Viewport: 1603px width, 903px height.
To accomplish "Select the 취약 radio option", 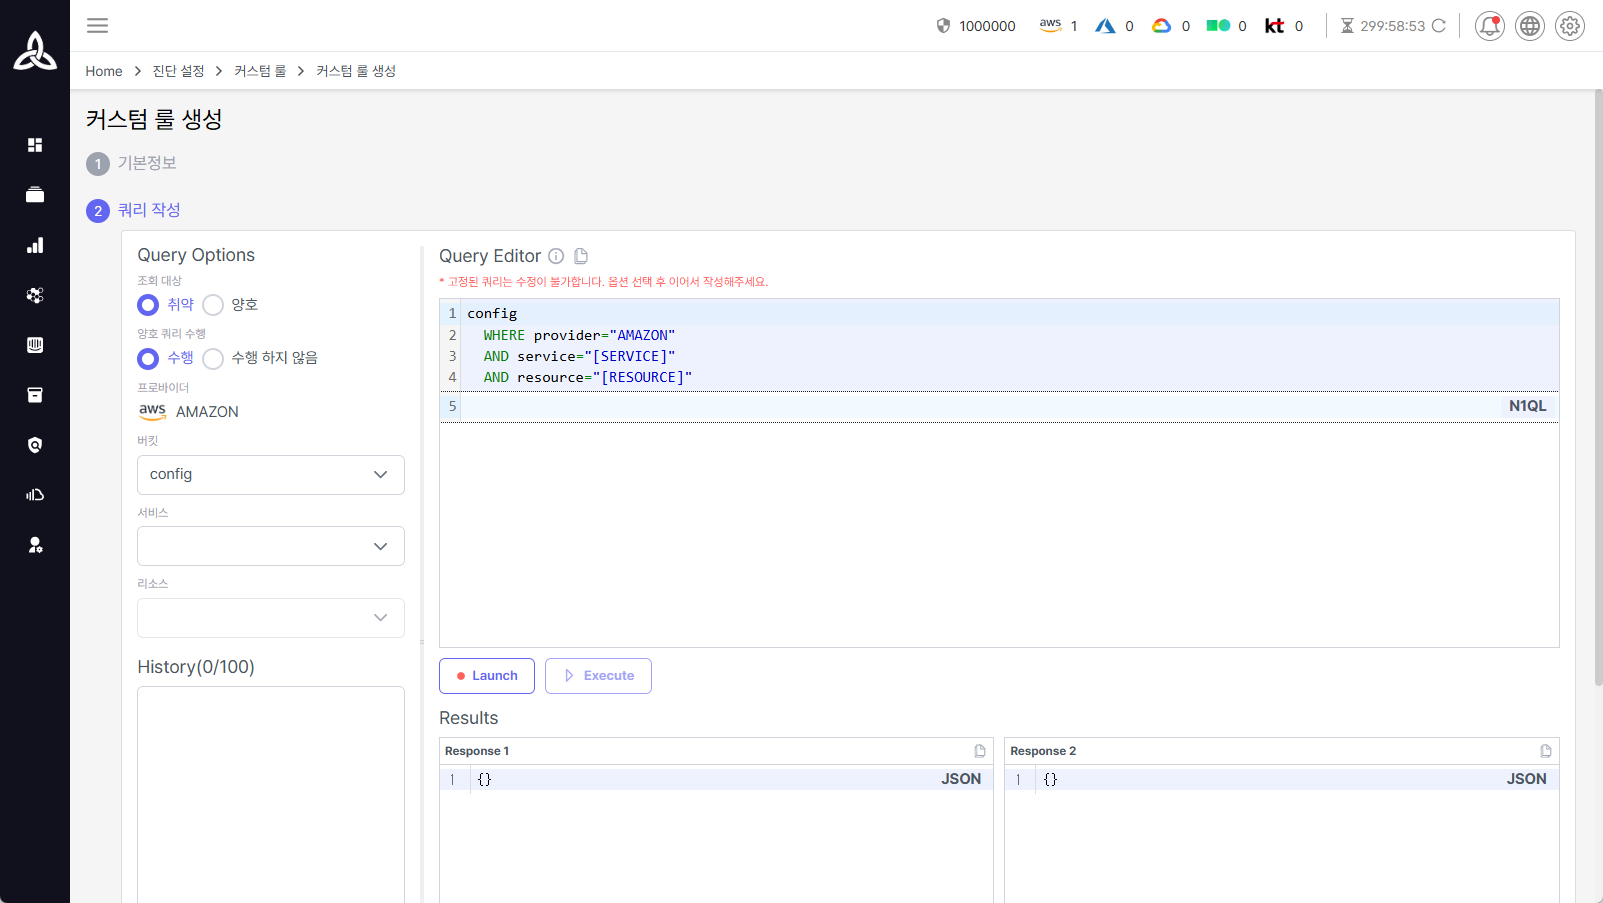I will [x=148, y=305].
